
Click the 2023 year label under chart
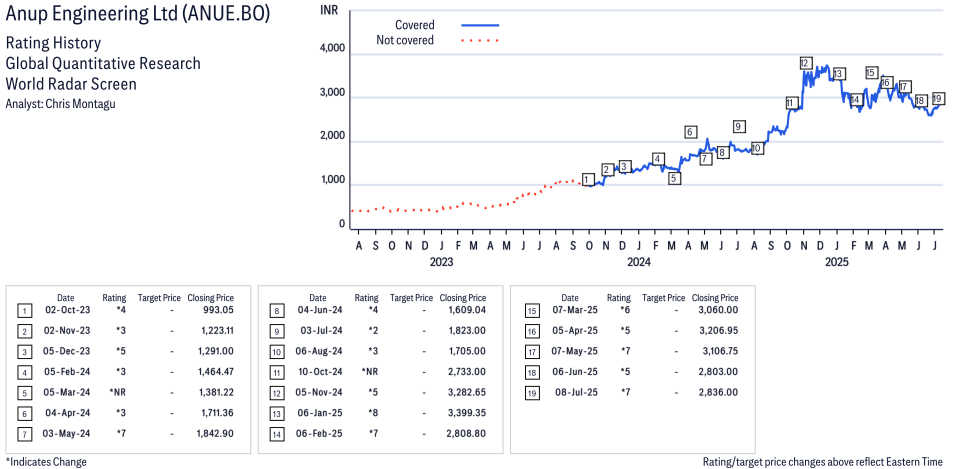click(x=441, y=262)
